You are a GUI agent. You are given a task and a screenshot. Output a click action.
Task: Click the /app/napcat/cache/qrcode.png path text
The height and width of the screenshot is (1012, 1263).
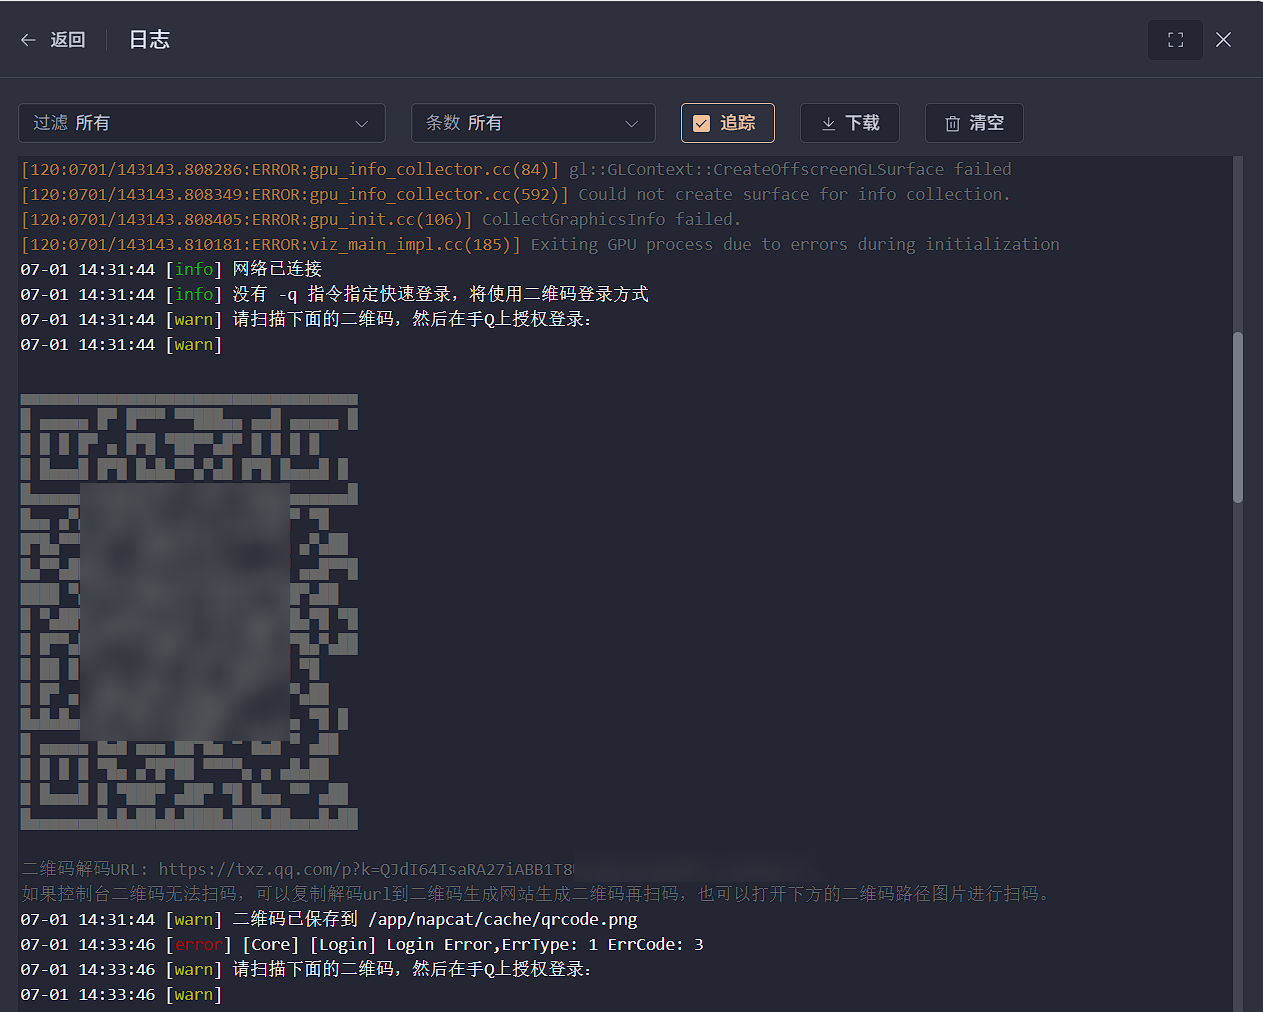click(503, 919)
